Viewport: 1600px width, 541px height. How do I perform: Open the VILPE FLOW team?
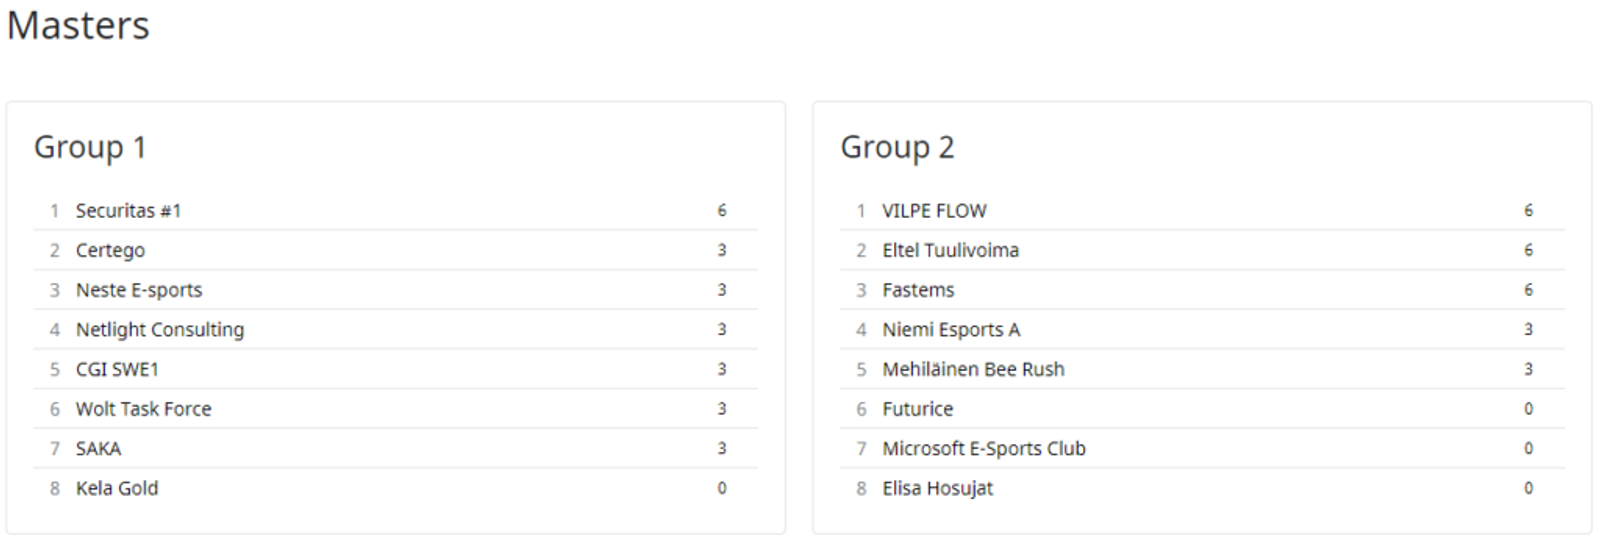pos(934,211)
